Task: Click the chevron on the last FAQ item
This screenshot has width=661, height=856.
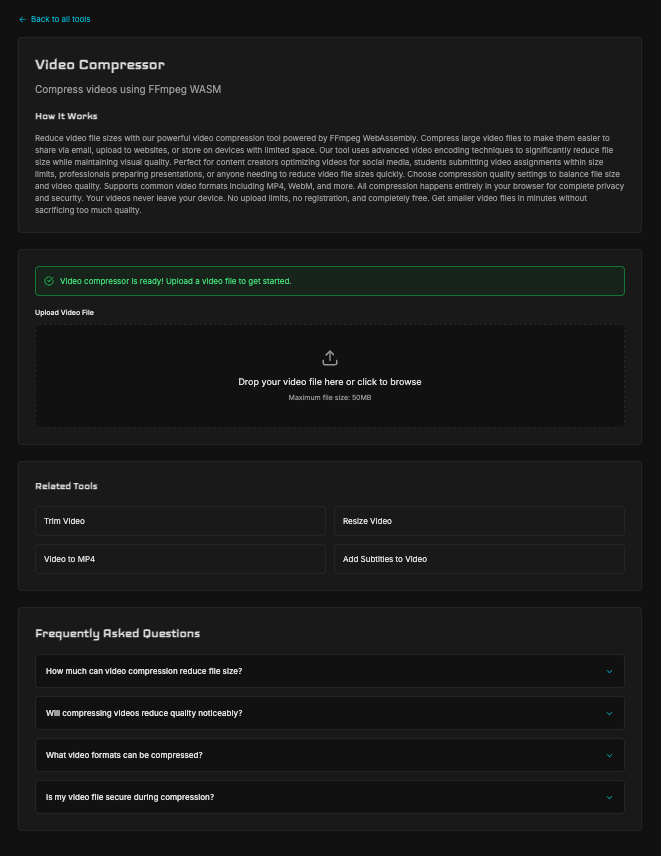Action: [x=609, y=797]
